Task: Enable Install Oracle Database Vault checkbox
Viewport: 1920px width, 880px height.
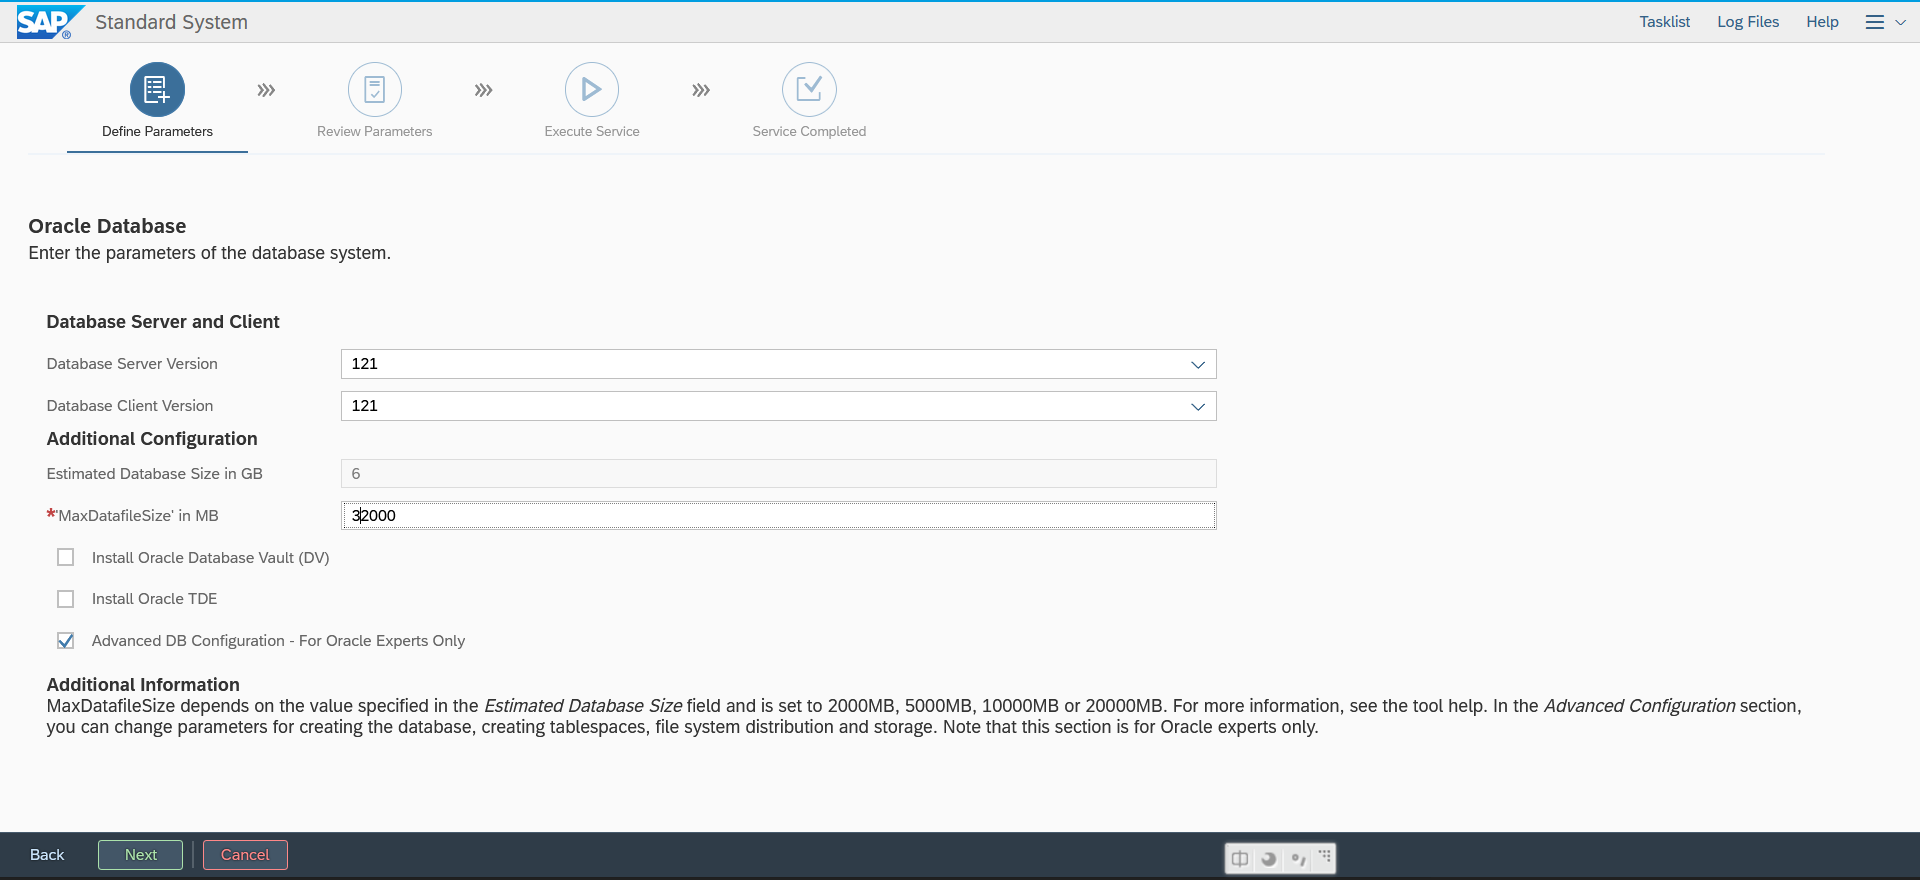Action: click(66, 557)
